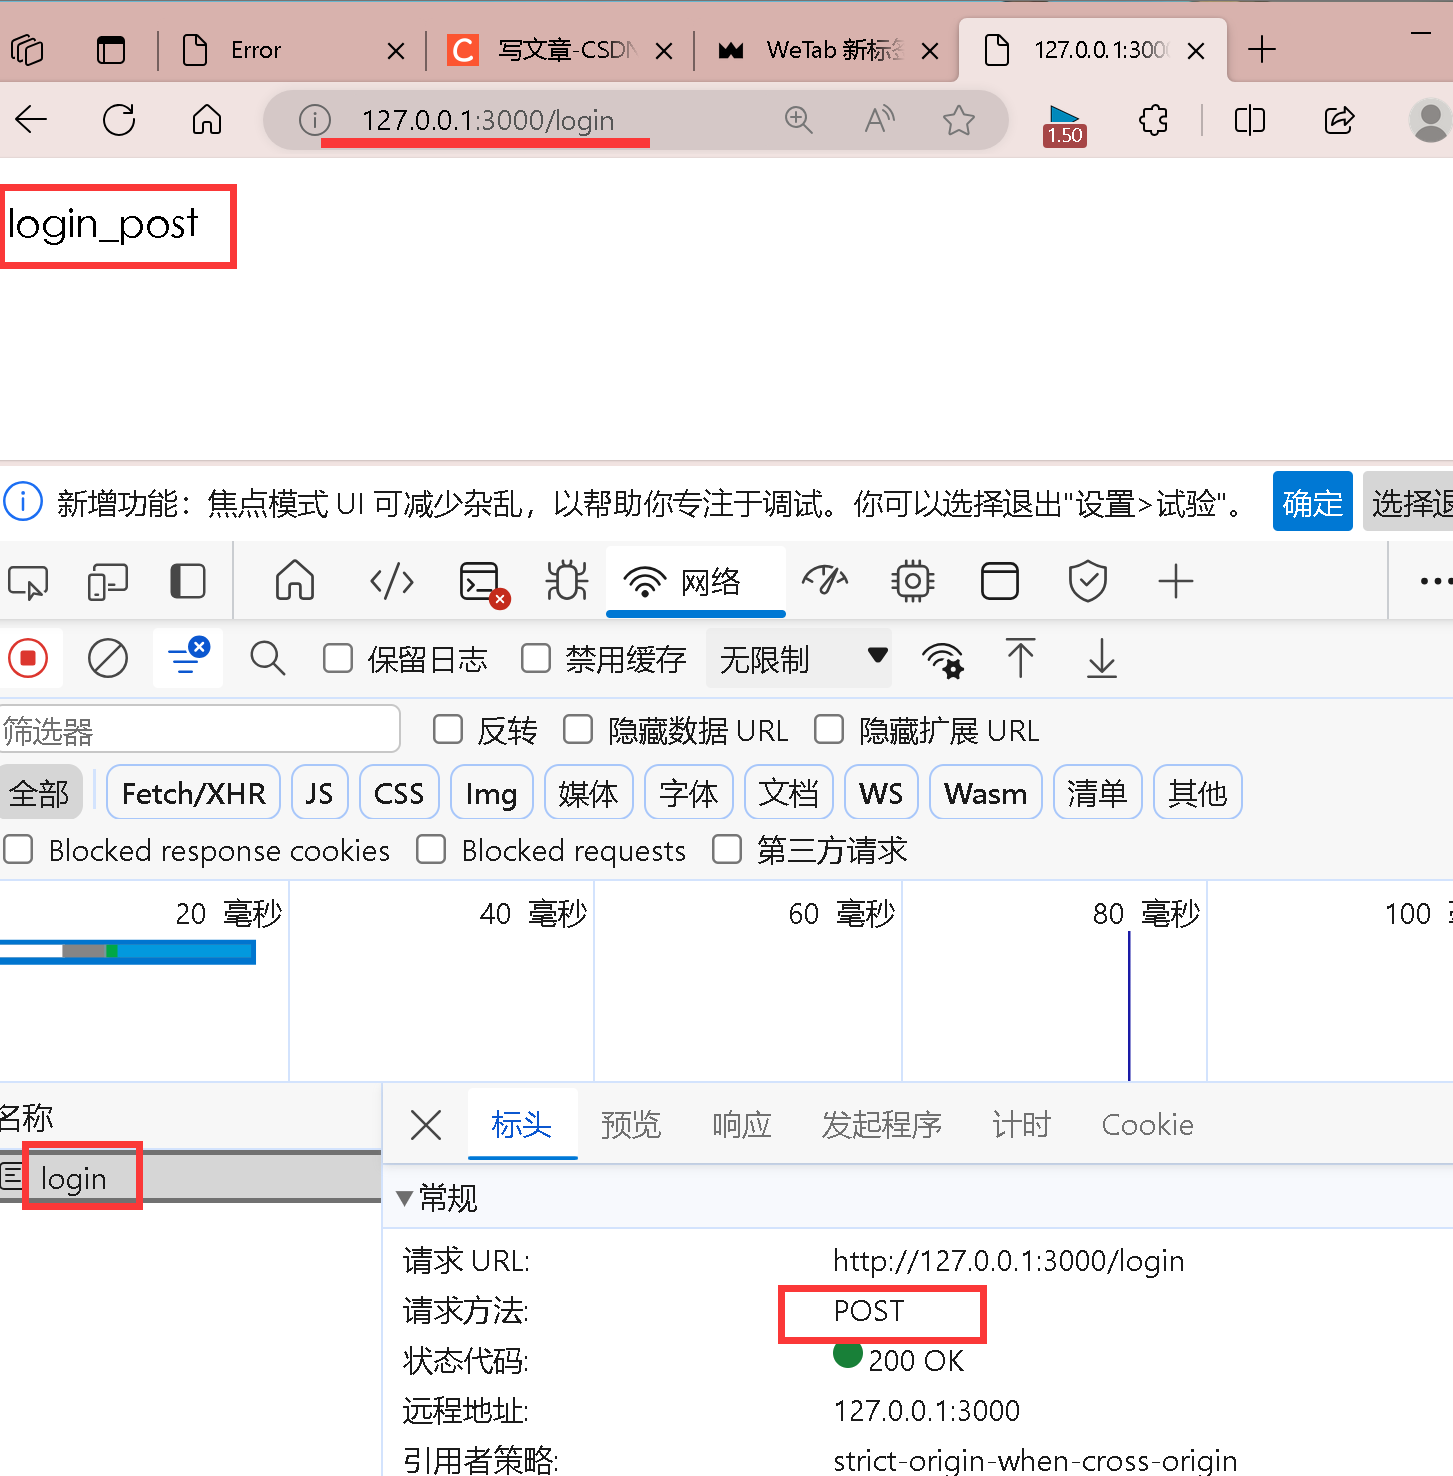Enable Blocked response cookies checkbox

tap(18, 850)
